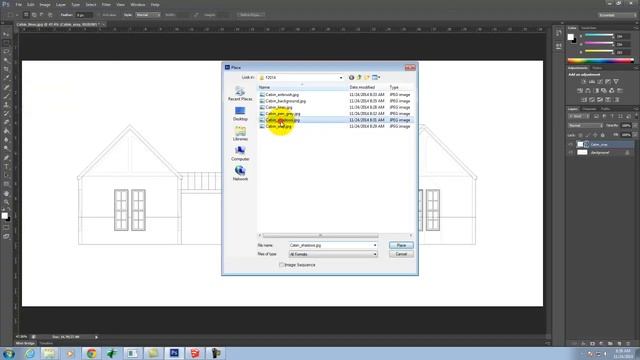The image size is (640, 360).
Task: Add a Levels adjustment
Action: tap(592, 82)
